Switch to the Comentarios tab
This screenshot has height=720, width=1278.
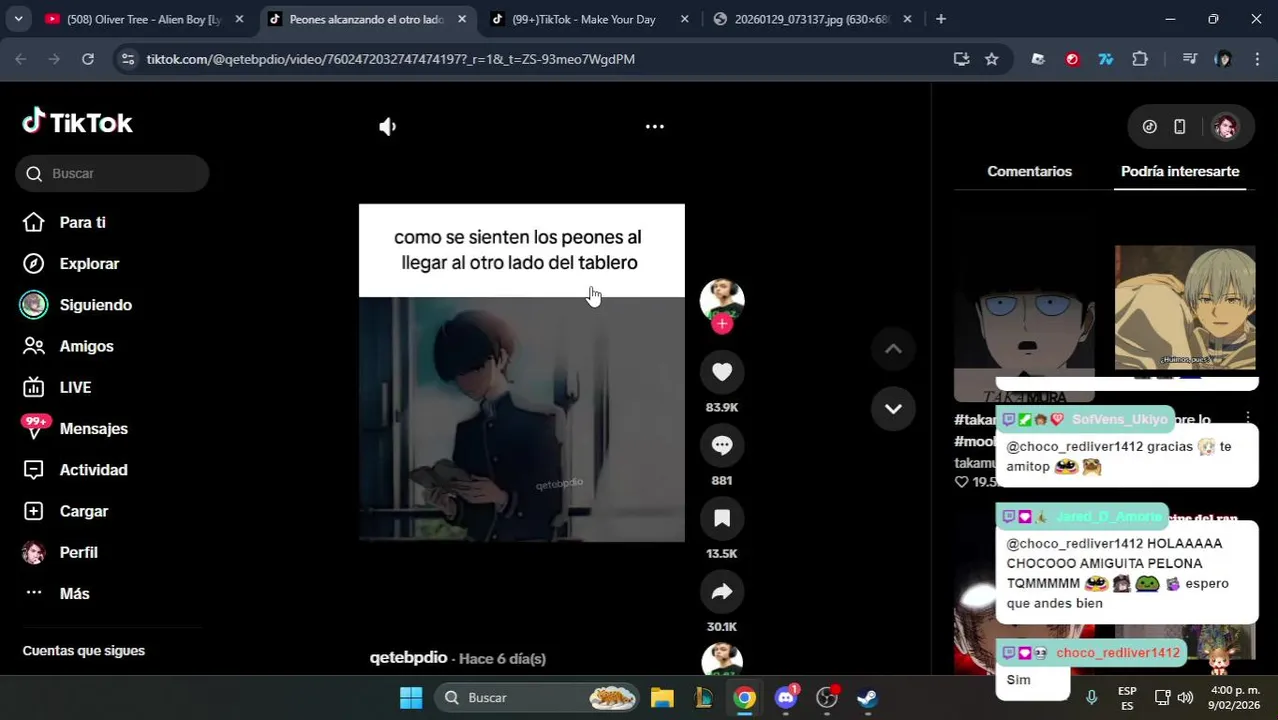coord(1029,172)
